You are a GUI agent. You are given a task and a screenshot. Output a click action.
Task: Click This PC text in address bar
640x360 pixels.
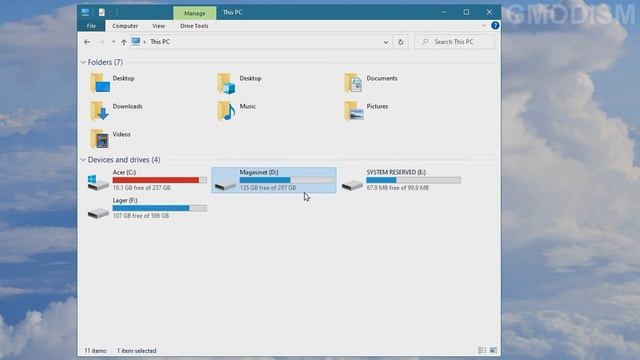coord(160,42)
